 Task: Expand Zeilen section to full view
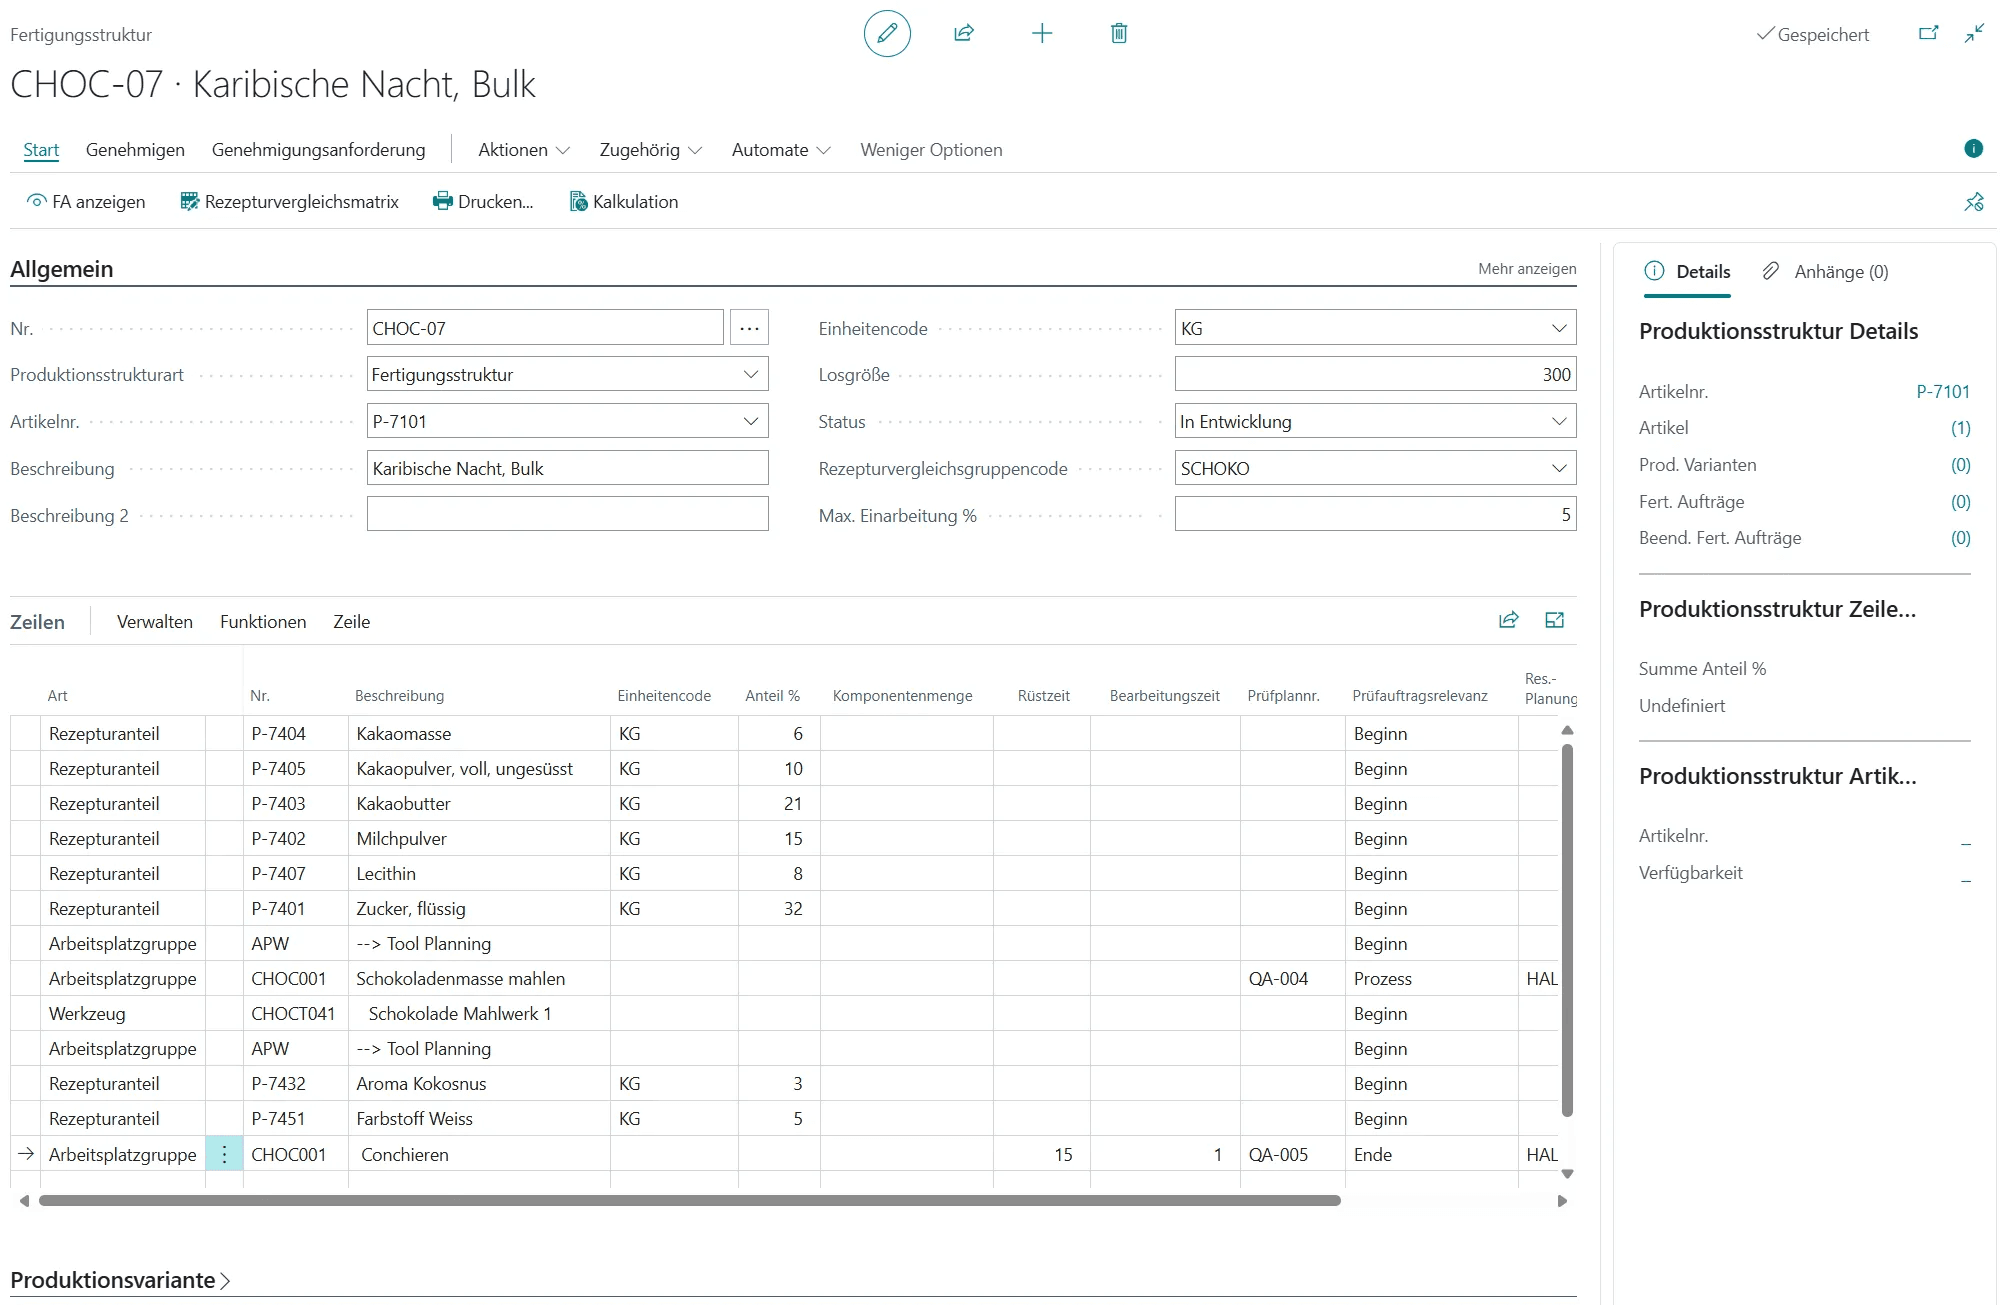(1555, 620)
